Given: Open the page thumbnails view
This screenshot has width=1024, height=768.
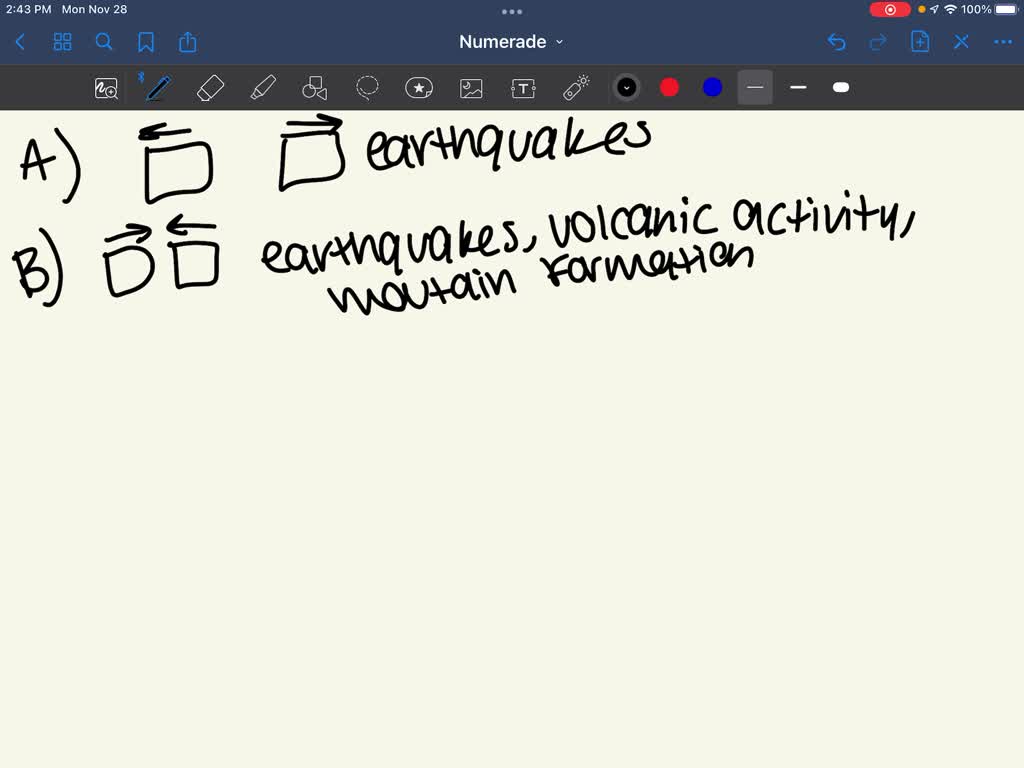Looking at the screenshot, I should (x=62, y=42).
